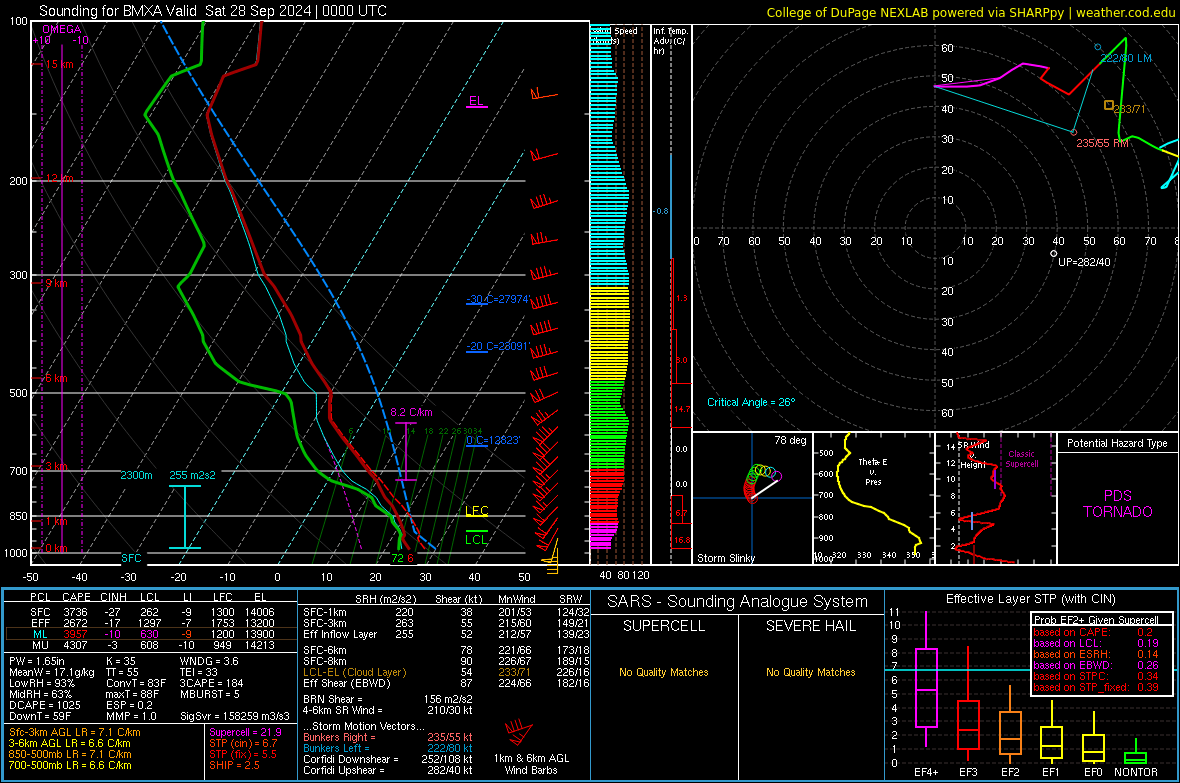Screen dimensions: 1180x783
Task: Click the 'BRN Shear =' line
Action: [x=388, y=699]
